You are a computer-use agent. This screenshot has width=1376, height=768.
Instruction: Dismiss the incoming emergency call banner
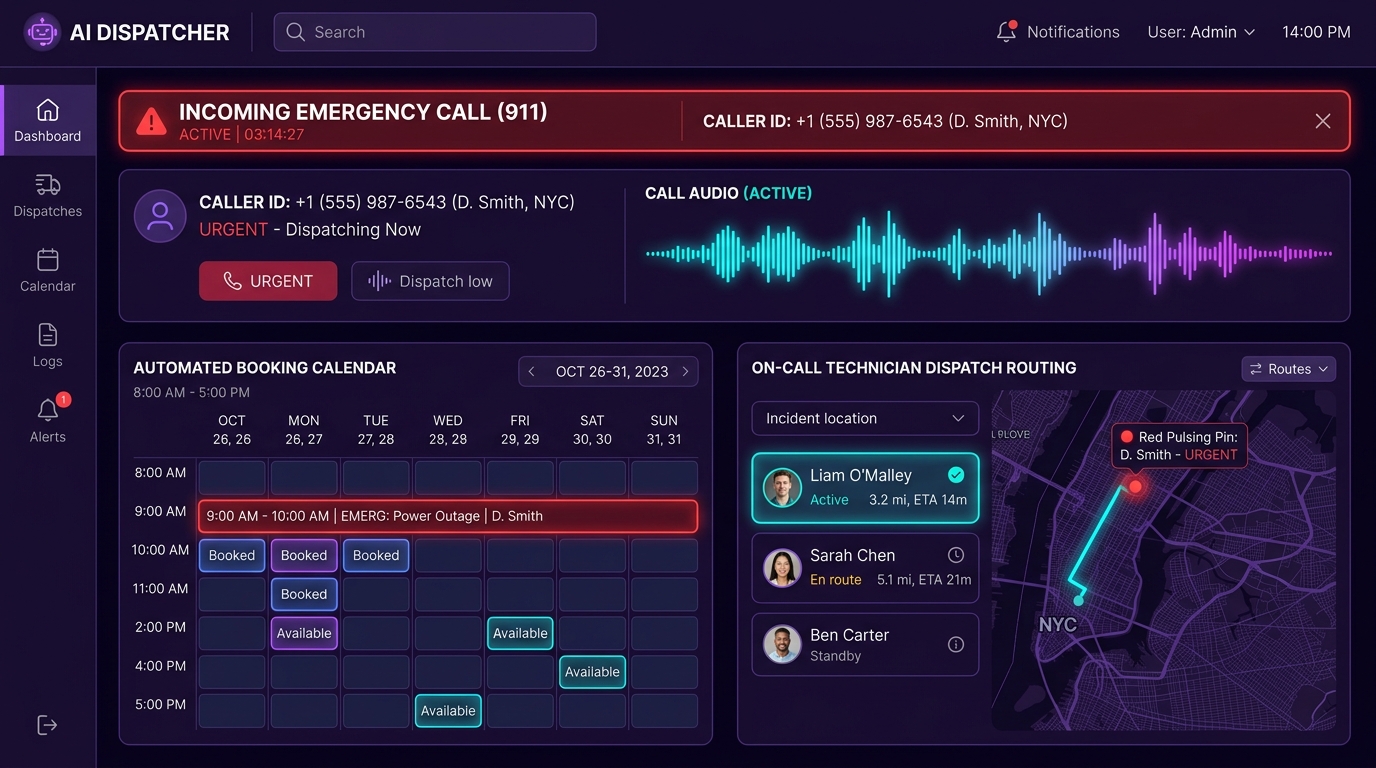(x=1322, y=121)
